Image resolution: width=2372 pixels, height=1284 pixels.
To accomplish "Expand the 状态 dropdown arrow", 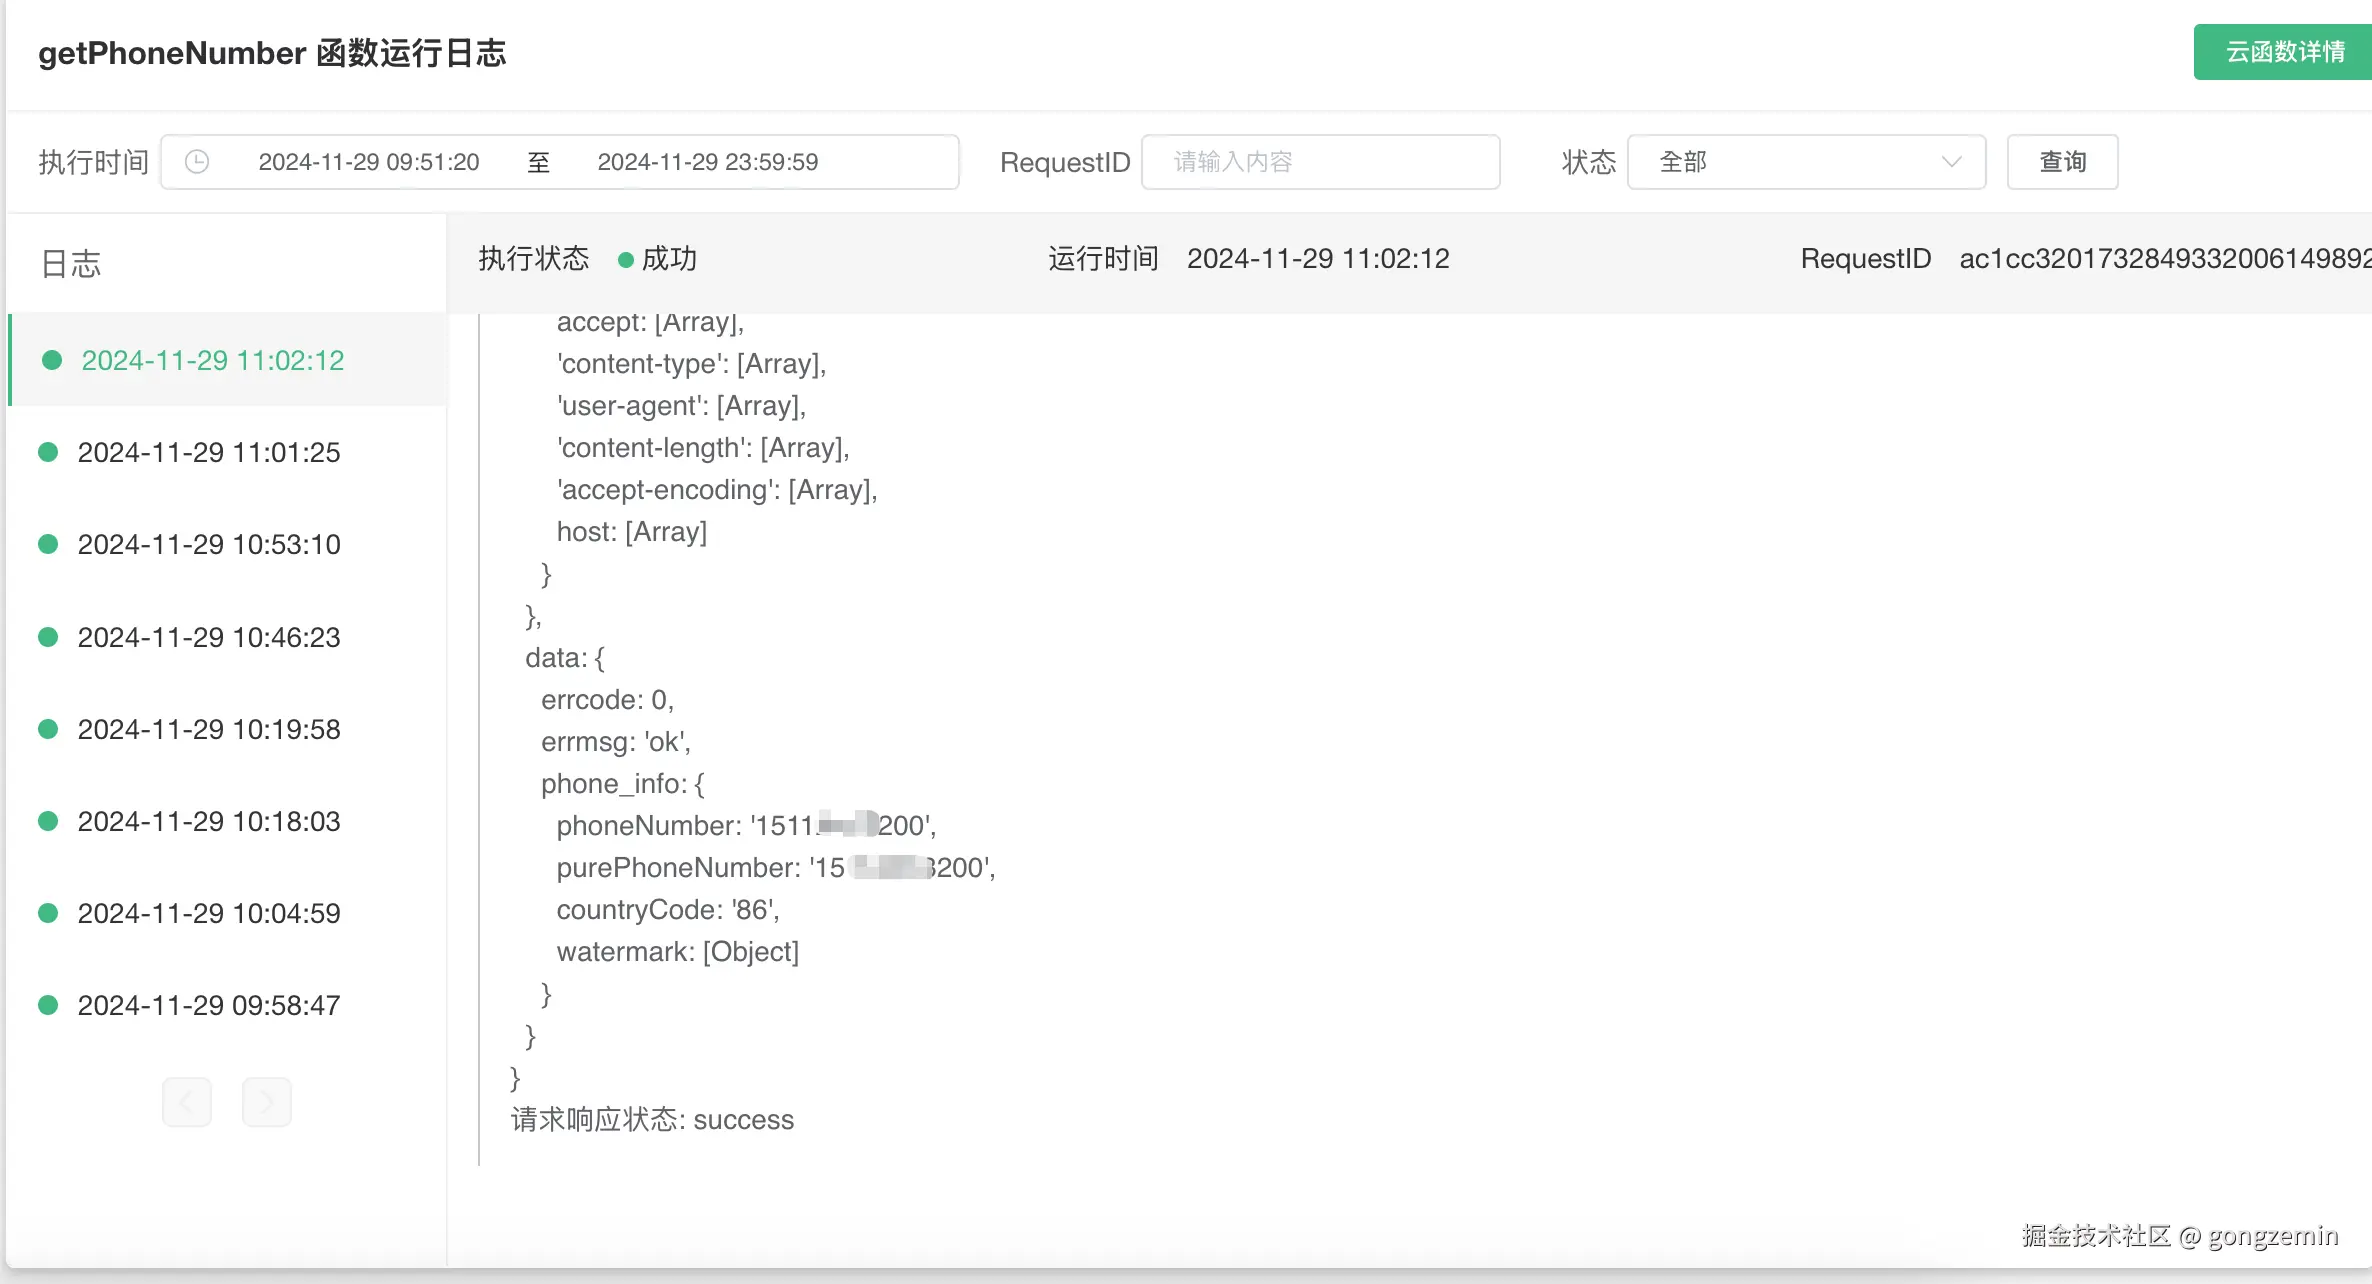I will (x=1950, y=162).
